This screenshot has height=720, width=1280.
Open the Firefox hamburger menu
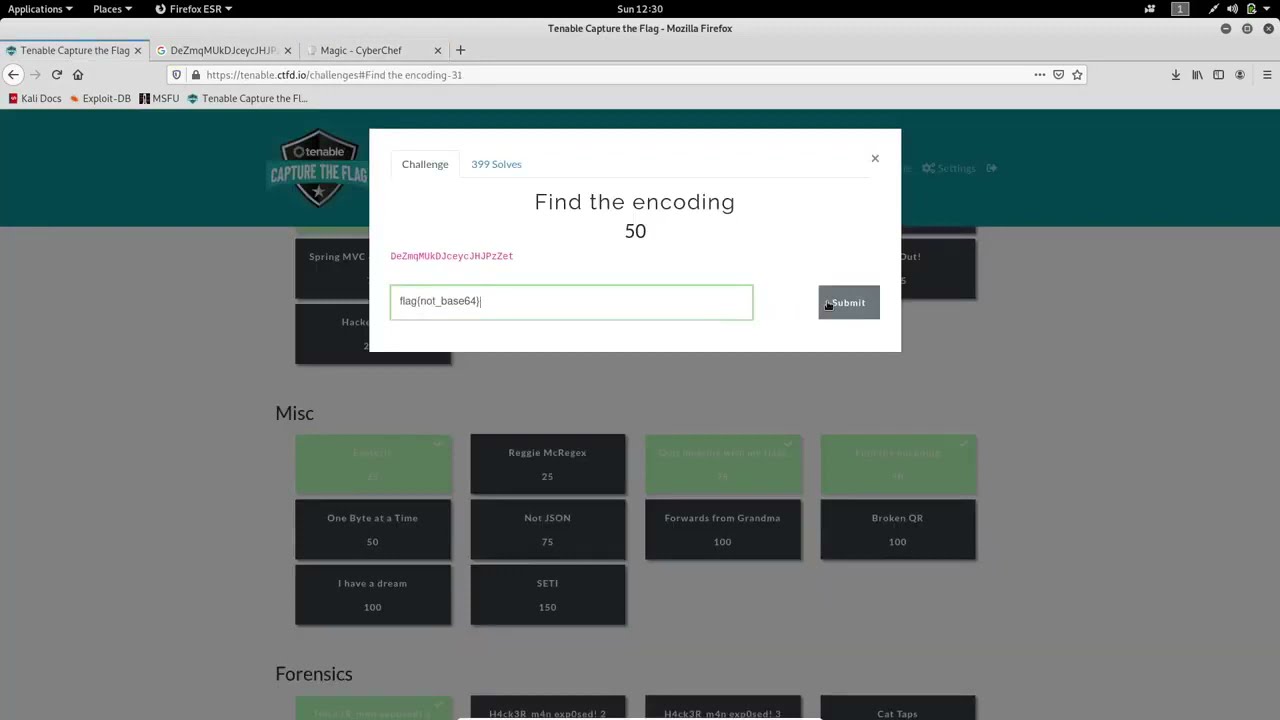point(1267,75)
